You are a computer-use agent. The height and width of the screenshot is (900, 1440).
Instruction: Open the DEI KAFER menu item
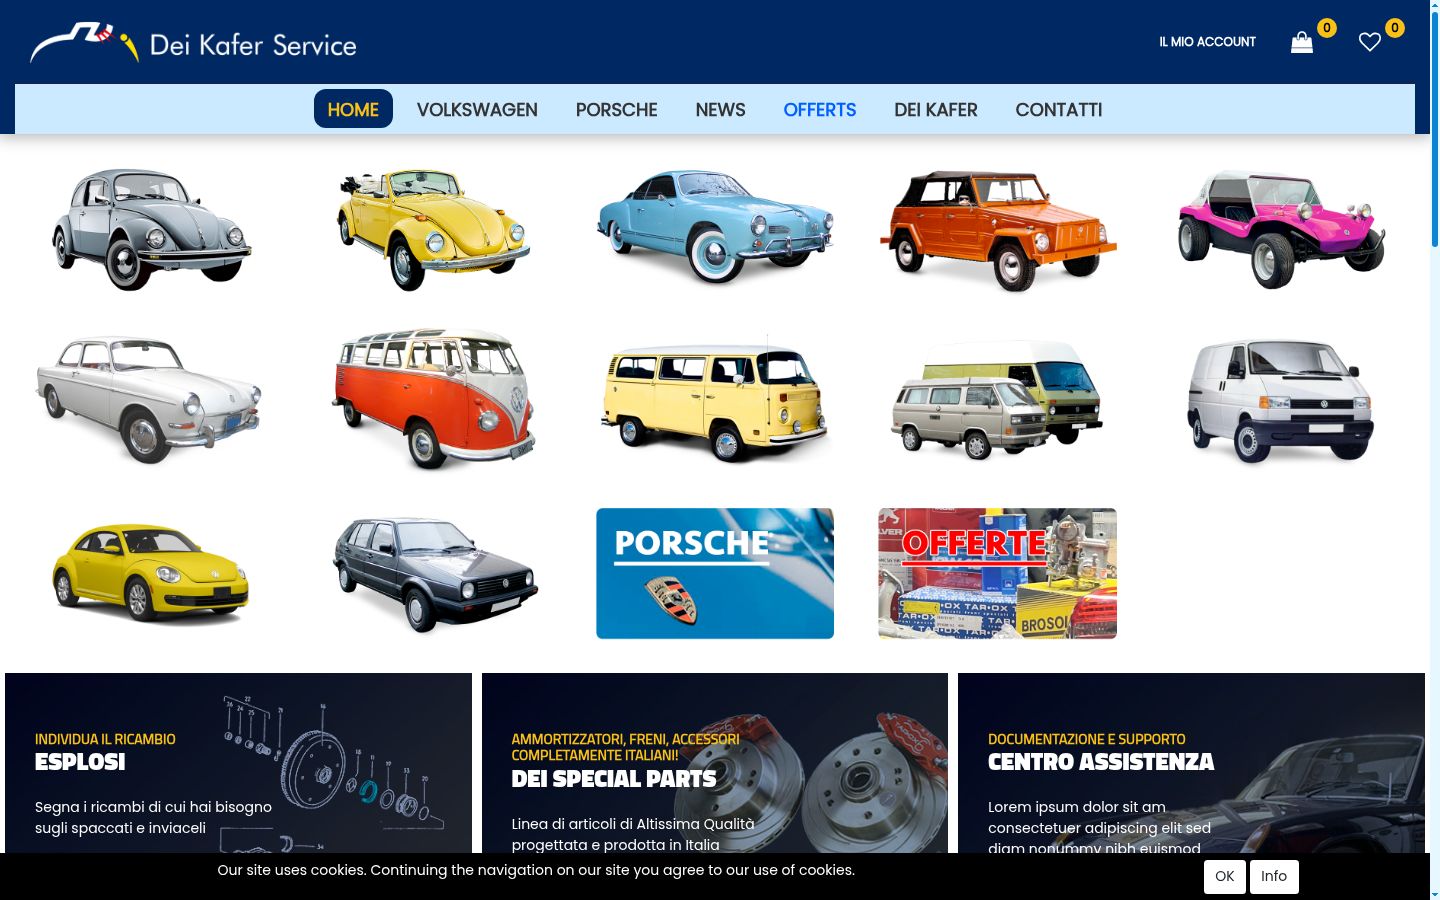936,109
